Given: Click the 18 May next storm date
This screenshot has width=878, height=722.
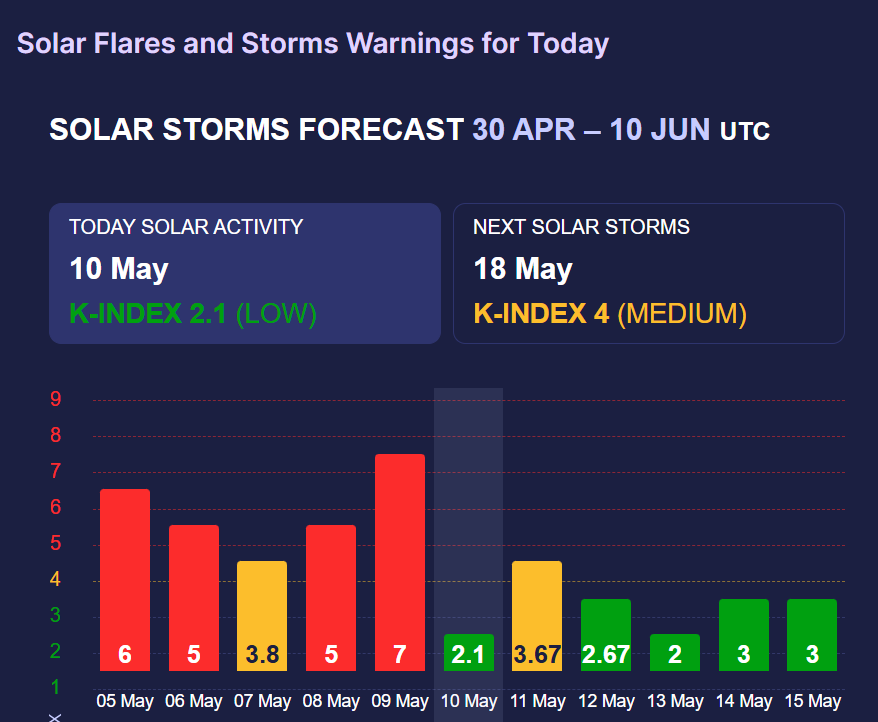Looking at the screenshot, I should click(522, 269).
